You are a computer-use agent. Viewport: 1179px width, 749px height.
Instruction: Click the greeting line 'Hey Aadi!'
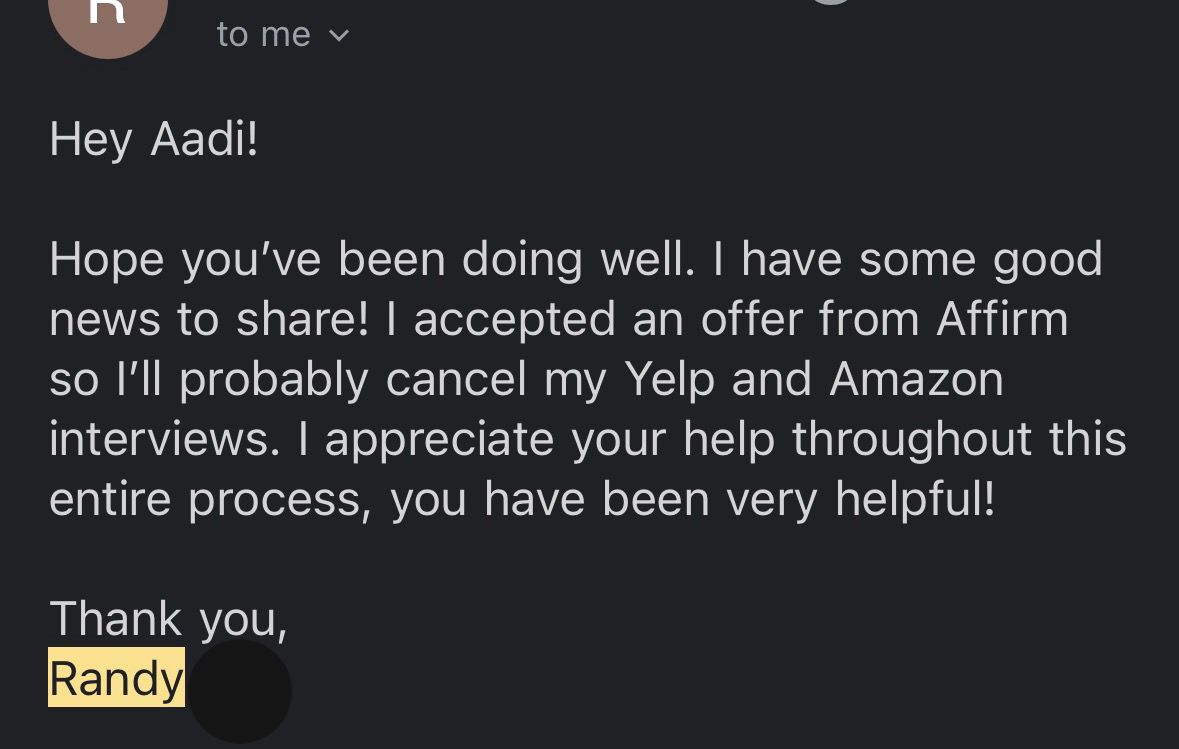(x=153, y=139)
